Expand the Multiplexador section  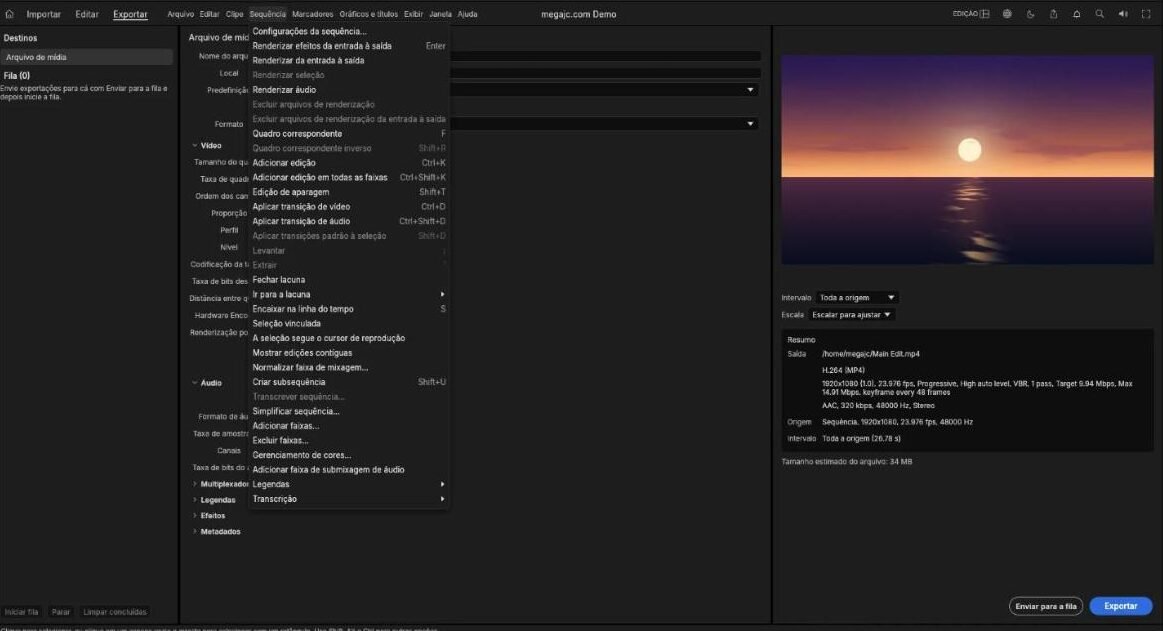click(x=195, y=484)
